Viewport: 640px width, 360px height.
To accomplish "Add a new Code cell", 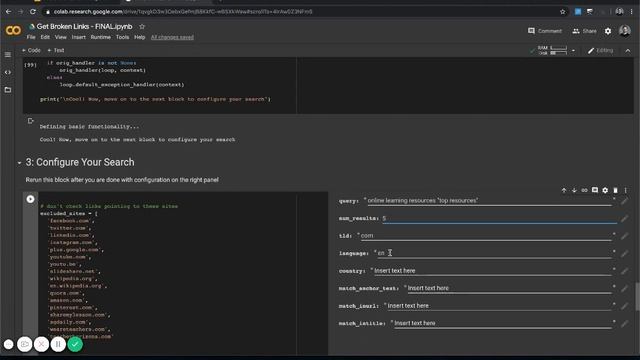I will (31, 50).
